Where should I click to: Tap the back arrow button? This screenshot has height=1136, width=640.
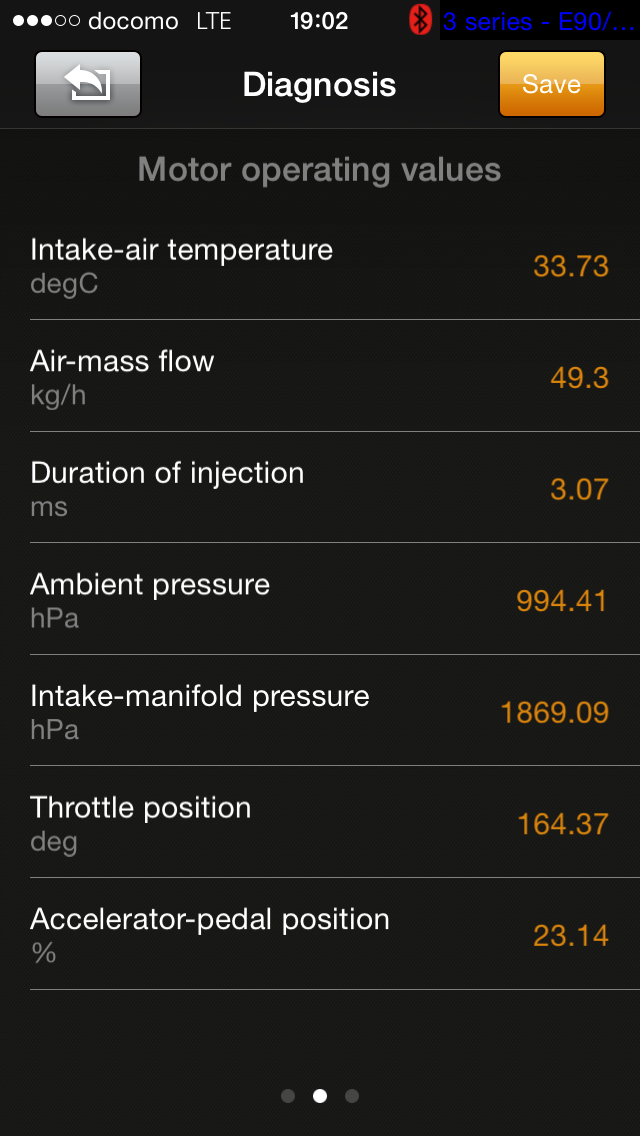click(88, 84)
